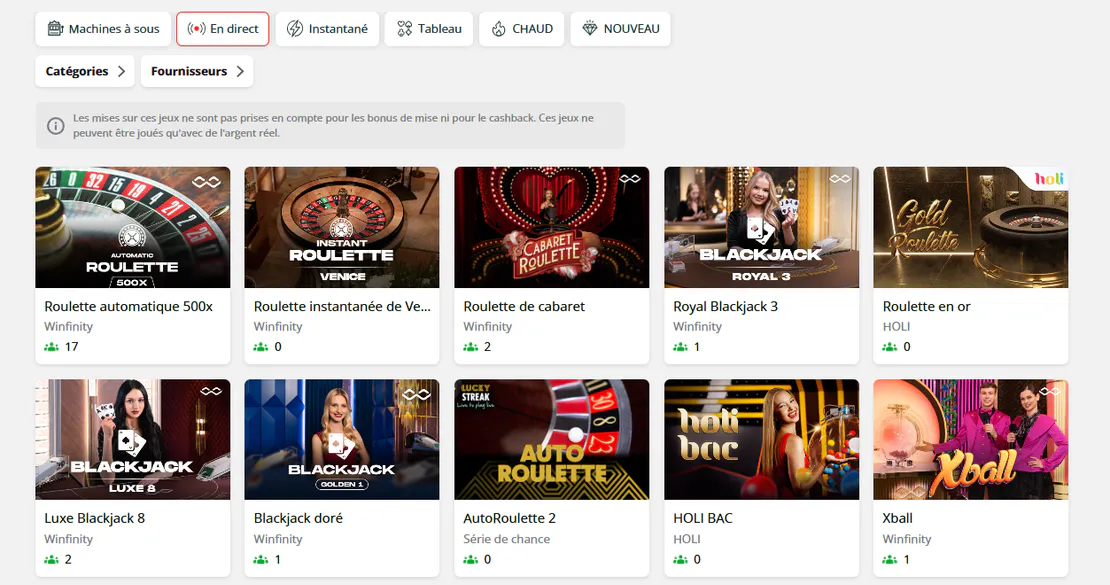Click the diamond NOUVEAU icon

tap(590, 28)
